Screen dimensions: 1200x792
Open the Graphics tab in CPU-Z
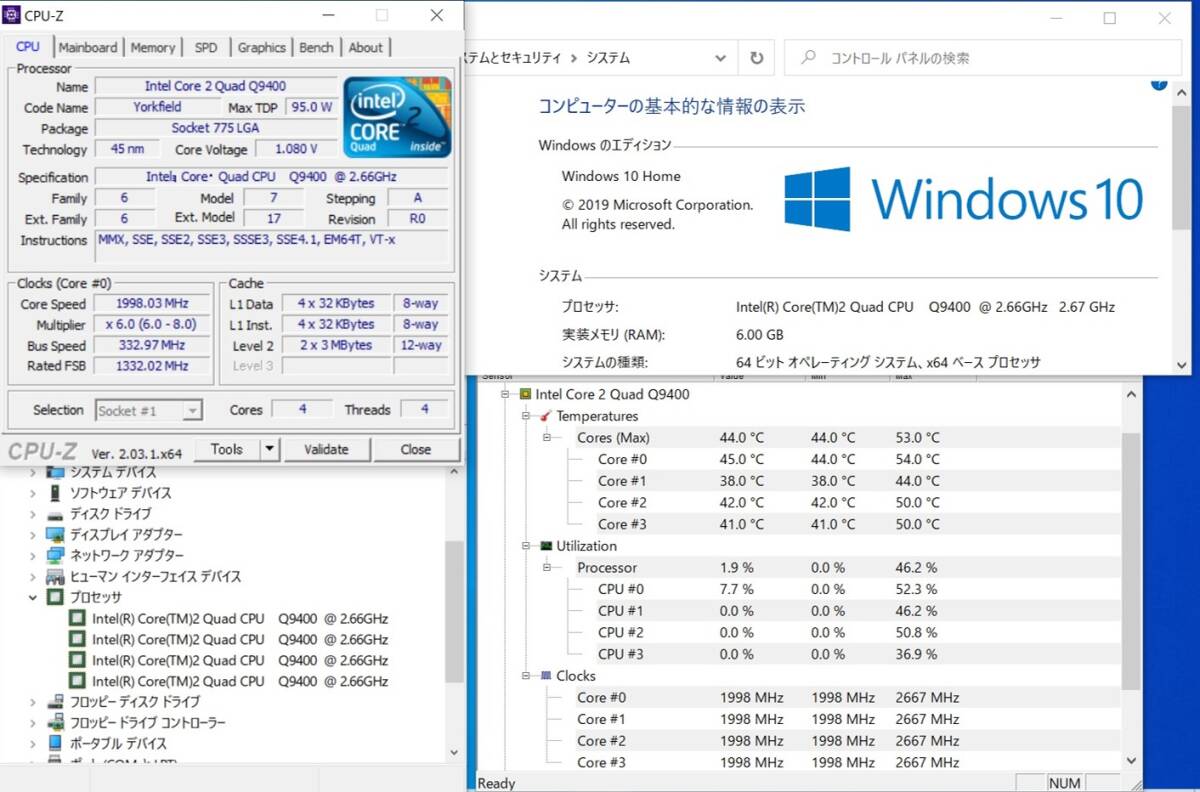click(x=262, y=47)
